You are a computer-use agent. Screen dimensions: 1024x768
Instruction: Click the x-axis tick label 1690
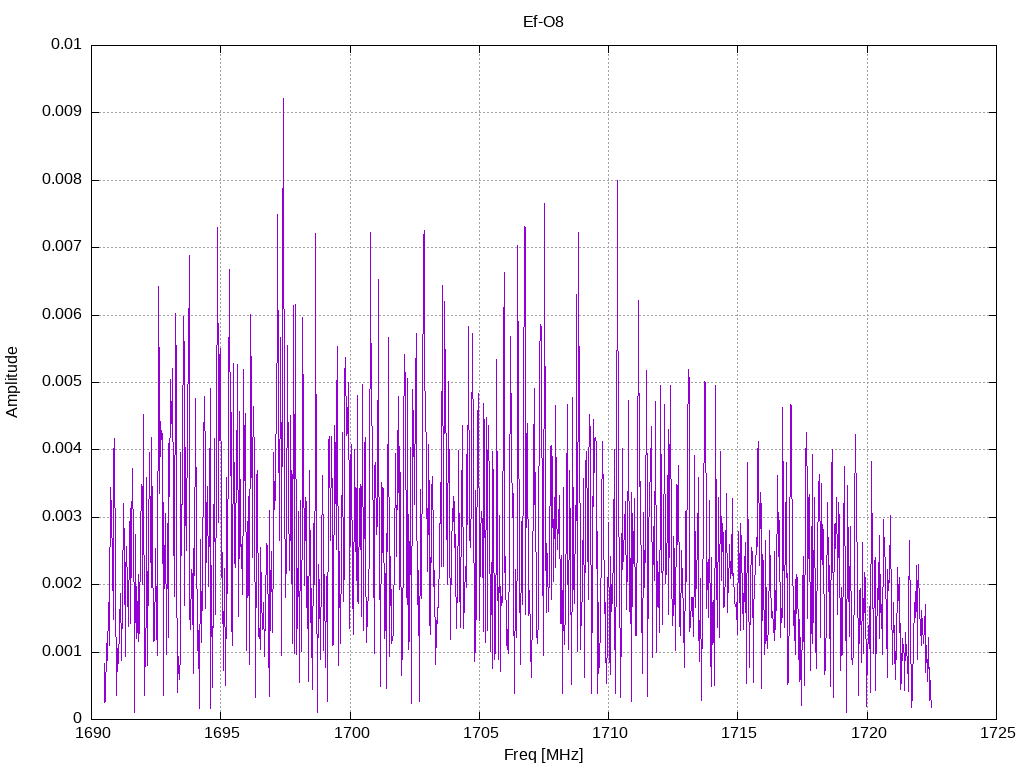pos(93,733)
